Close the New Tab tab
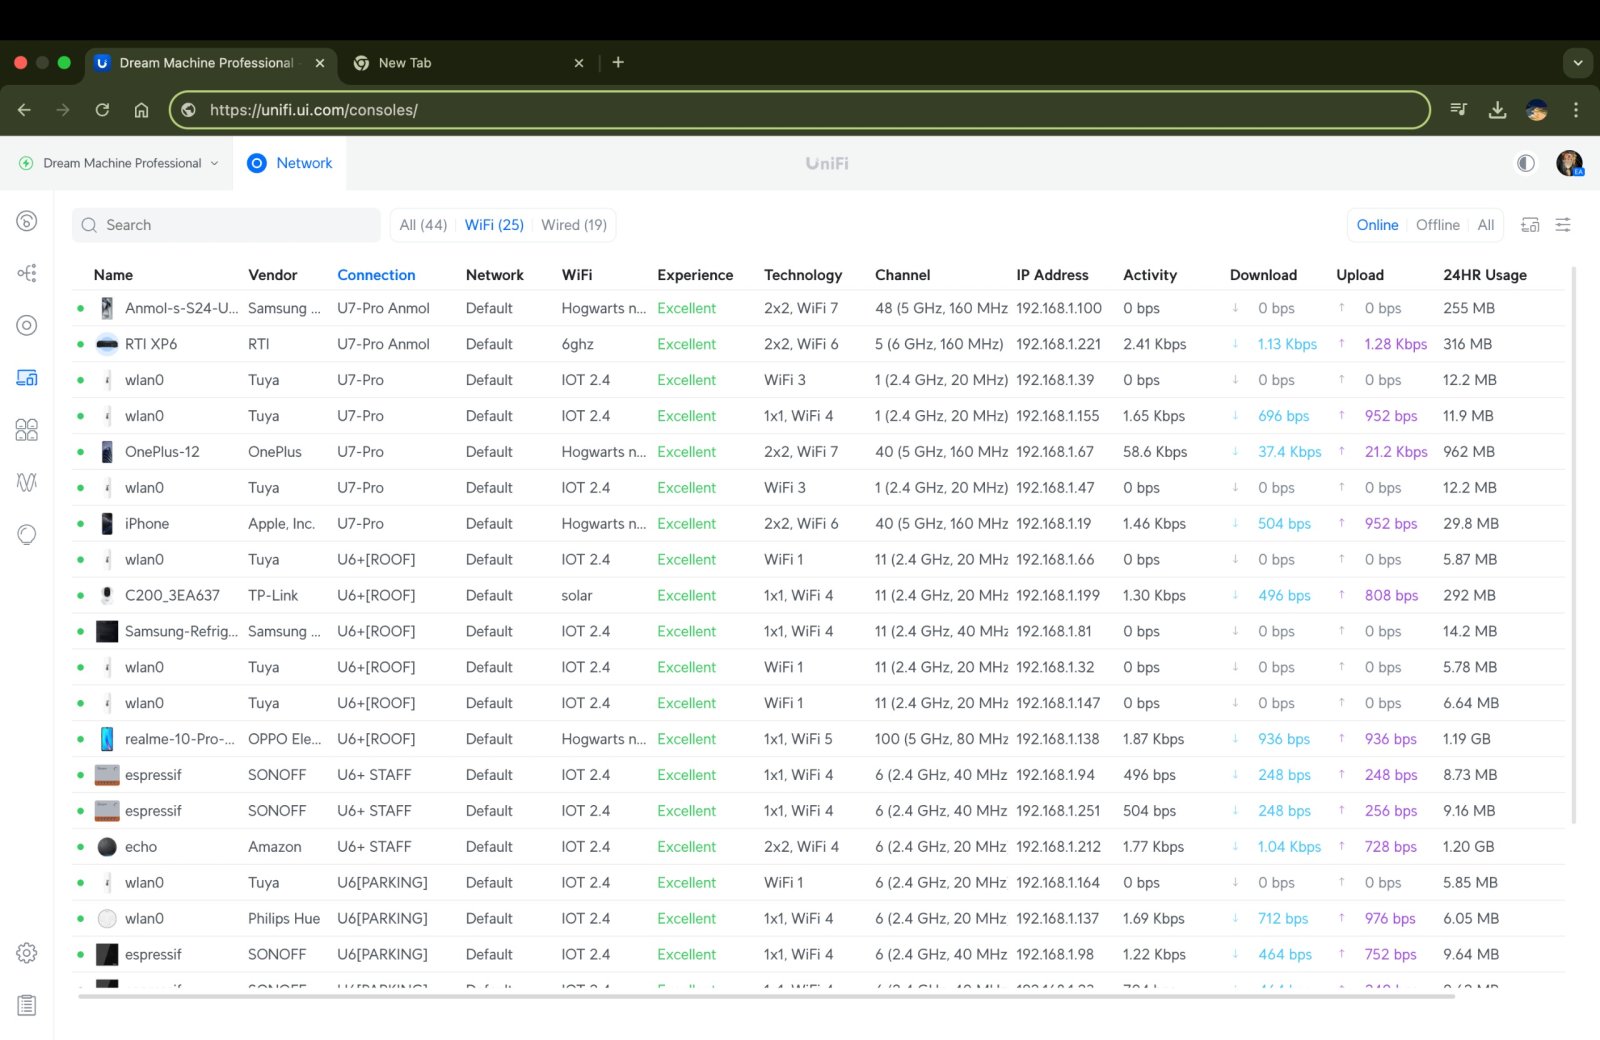The width and height of the screenshot is (1600, 1040). [579, 63]
